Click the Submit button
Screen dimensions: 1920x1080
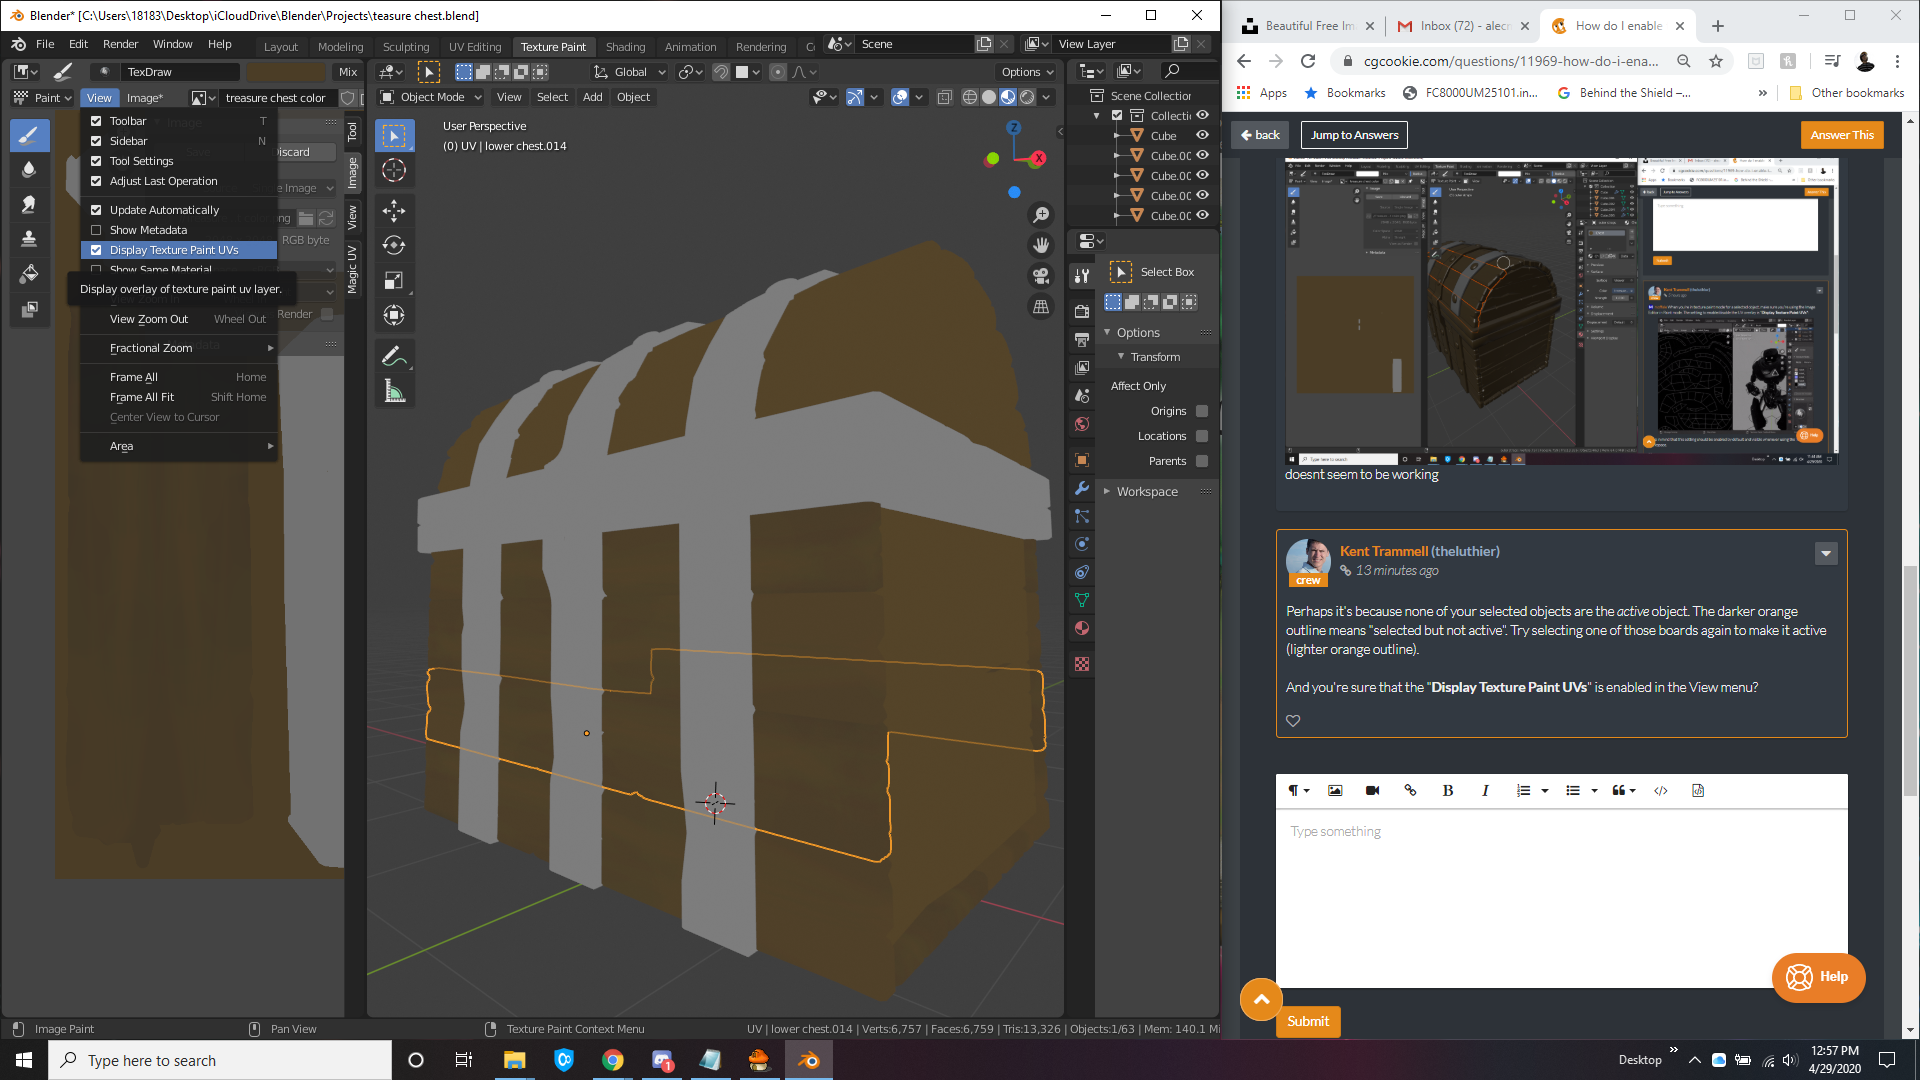pos(1307,1021)
